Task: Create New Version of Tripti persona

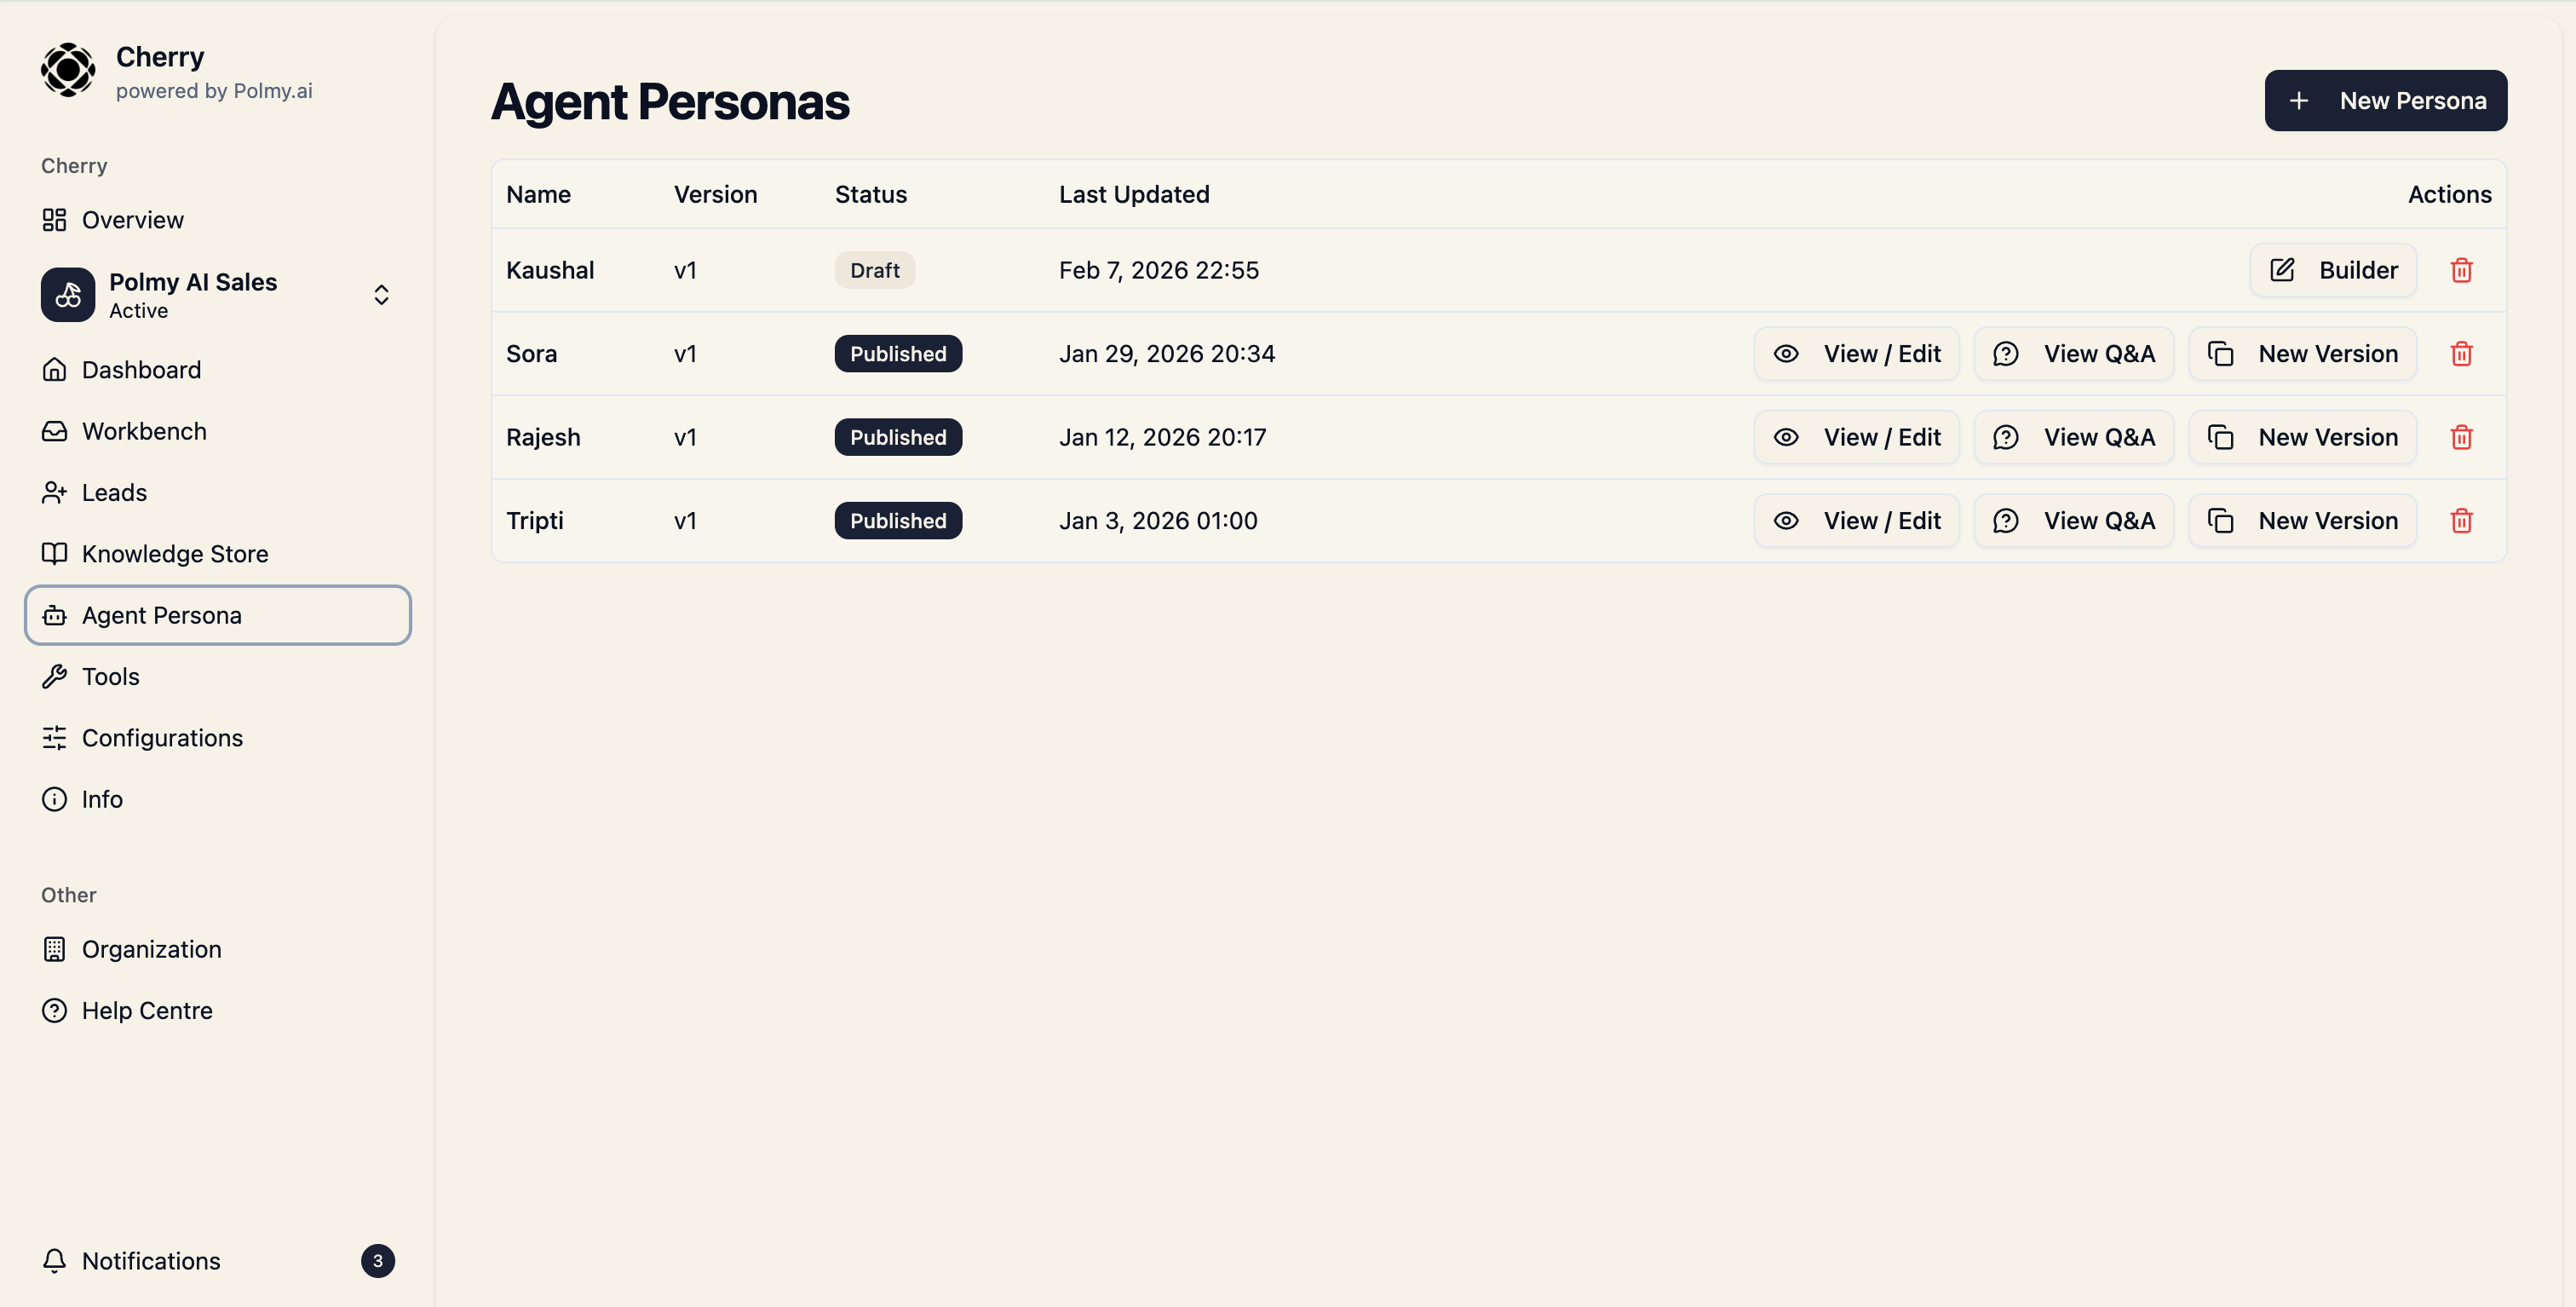Action: tap(2302, 521)
